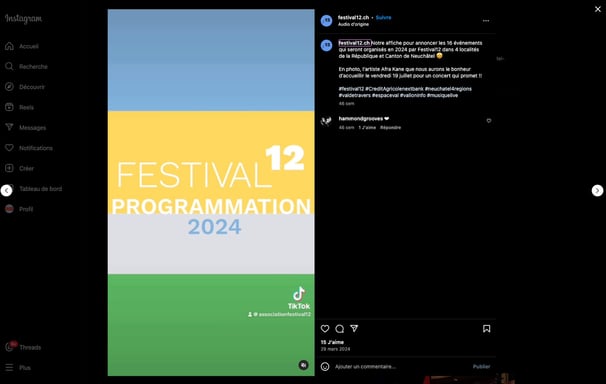View likes on the hammondgrooves comment
Viewport: 606px width, 384px height.
tap(367, 127)
